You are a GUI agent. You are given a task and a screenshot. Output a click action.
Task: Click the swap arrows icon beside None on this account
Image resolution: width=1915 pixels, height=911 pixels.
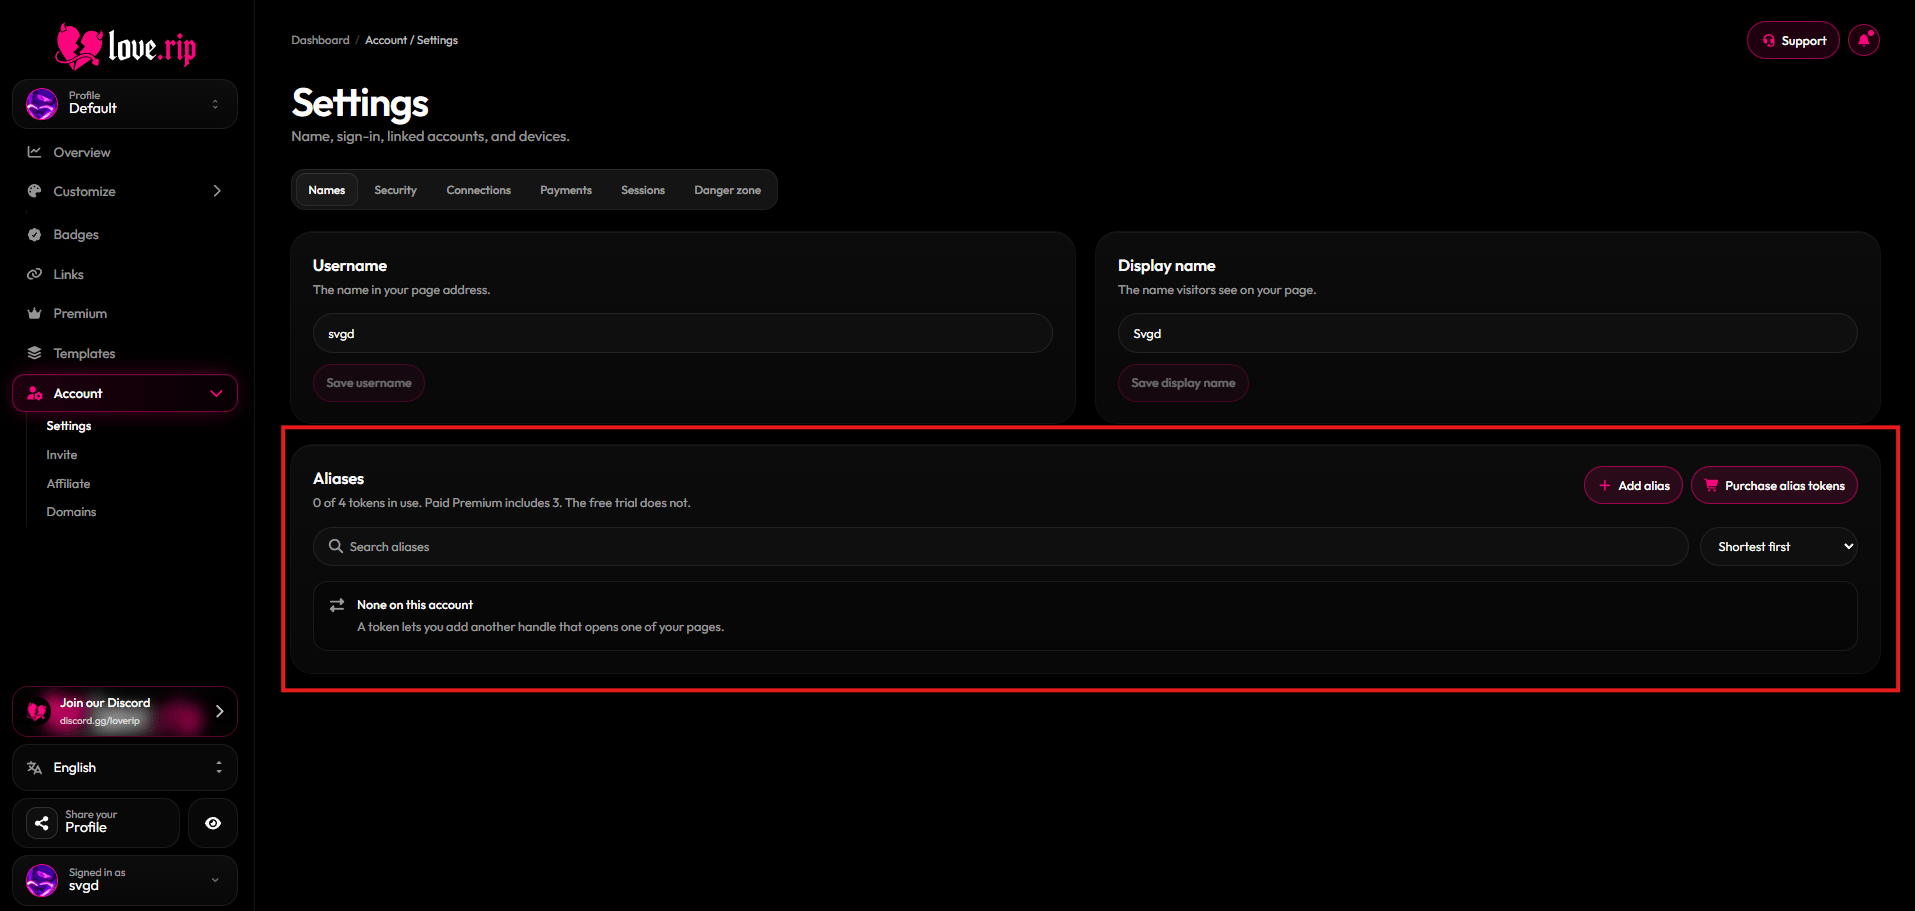click(337, 605)
